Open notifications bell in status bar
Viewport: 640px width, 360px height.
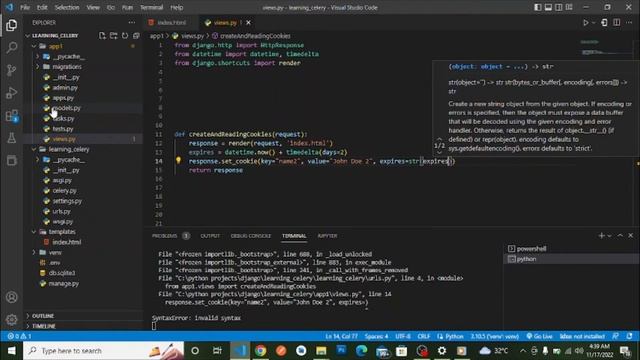[630, 336]
